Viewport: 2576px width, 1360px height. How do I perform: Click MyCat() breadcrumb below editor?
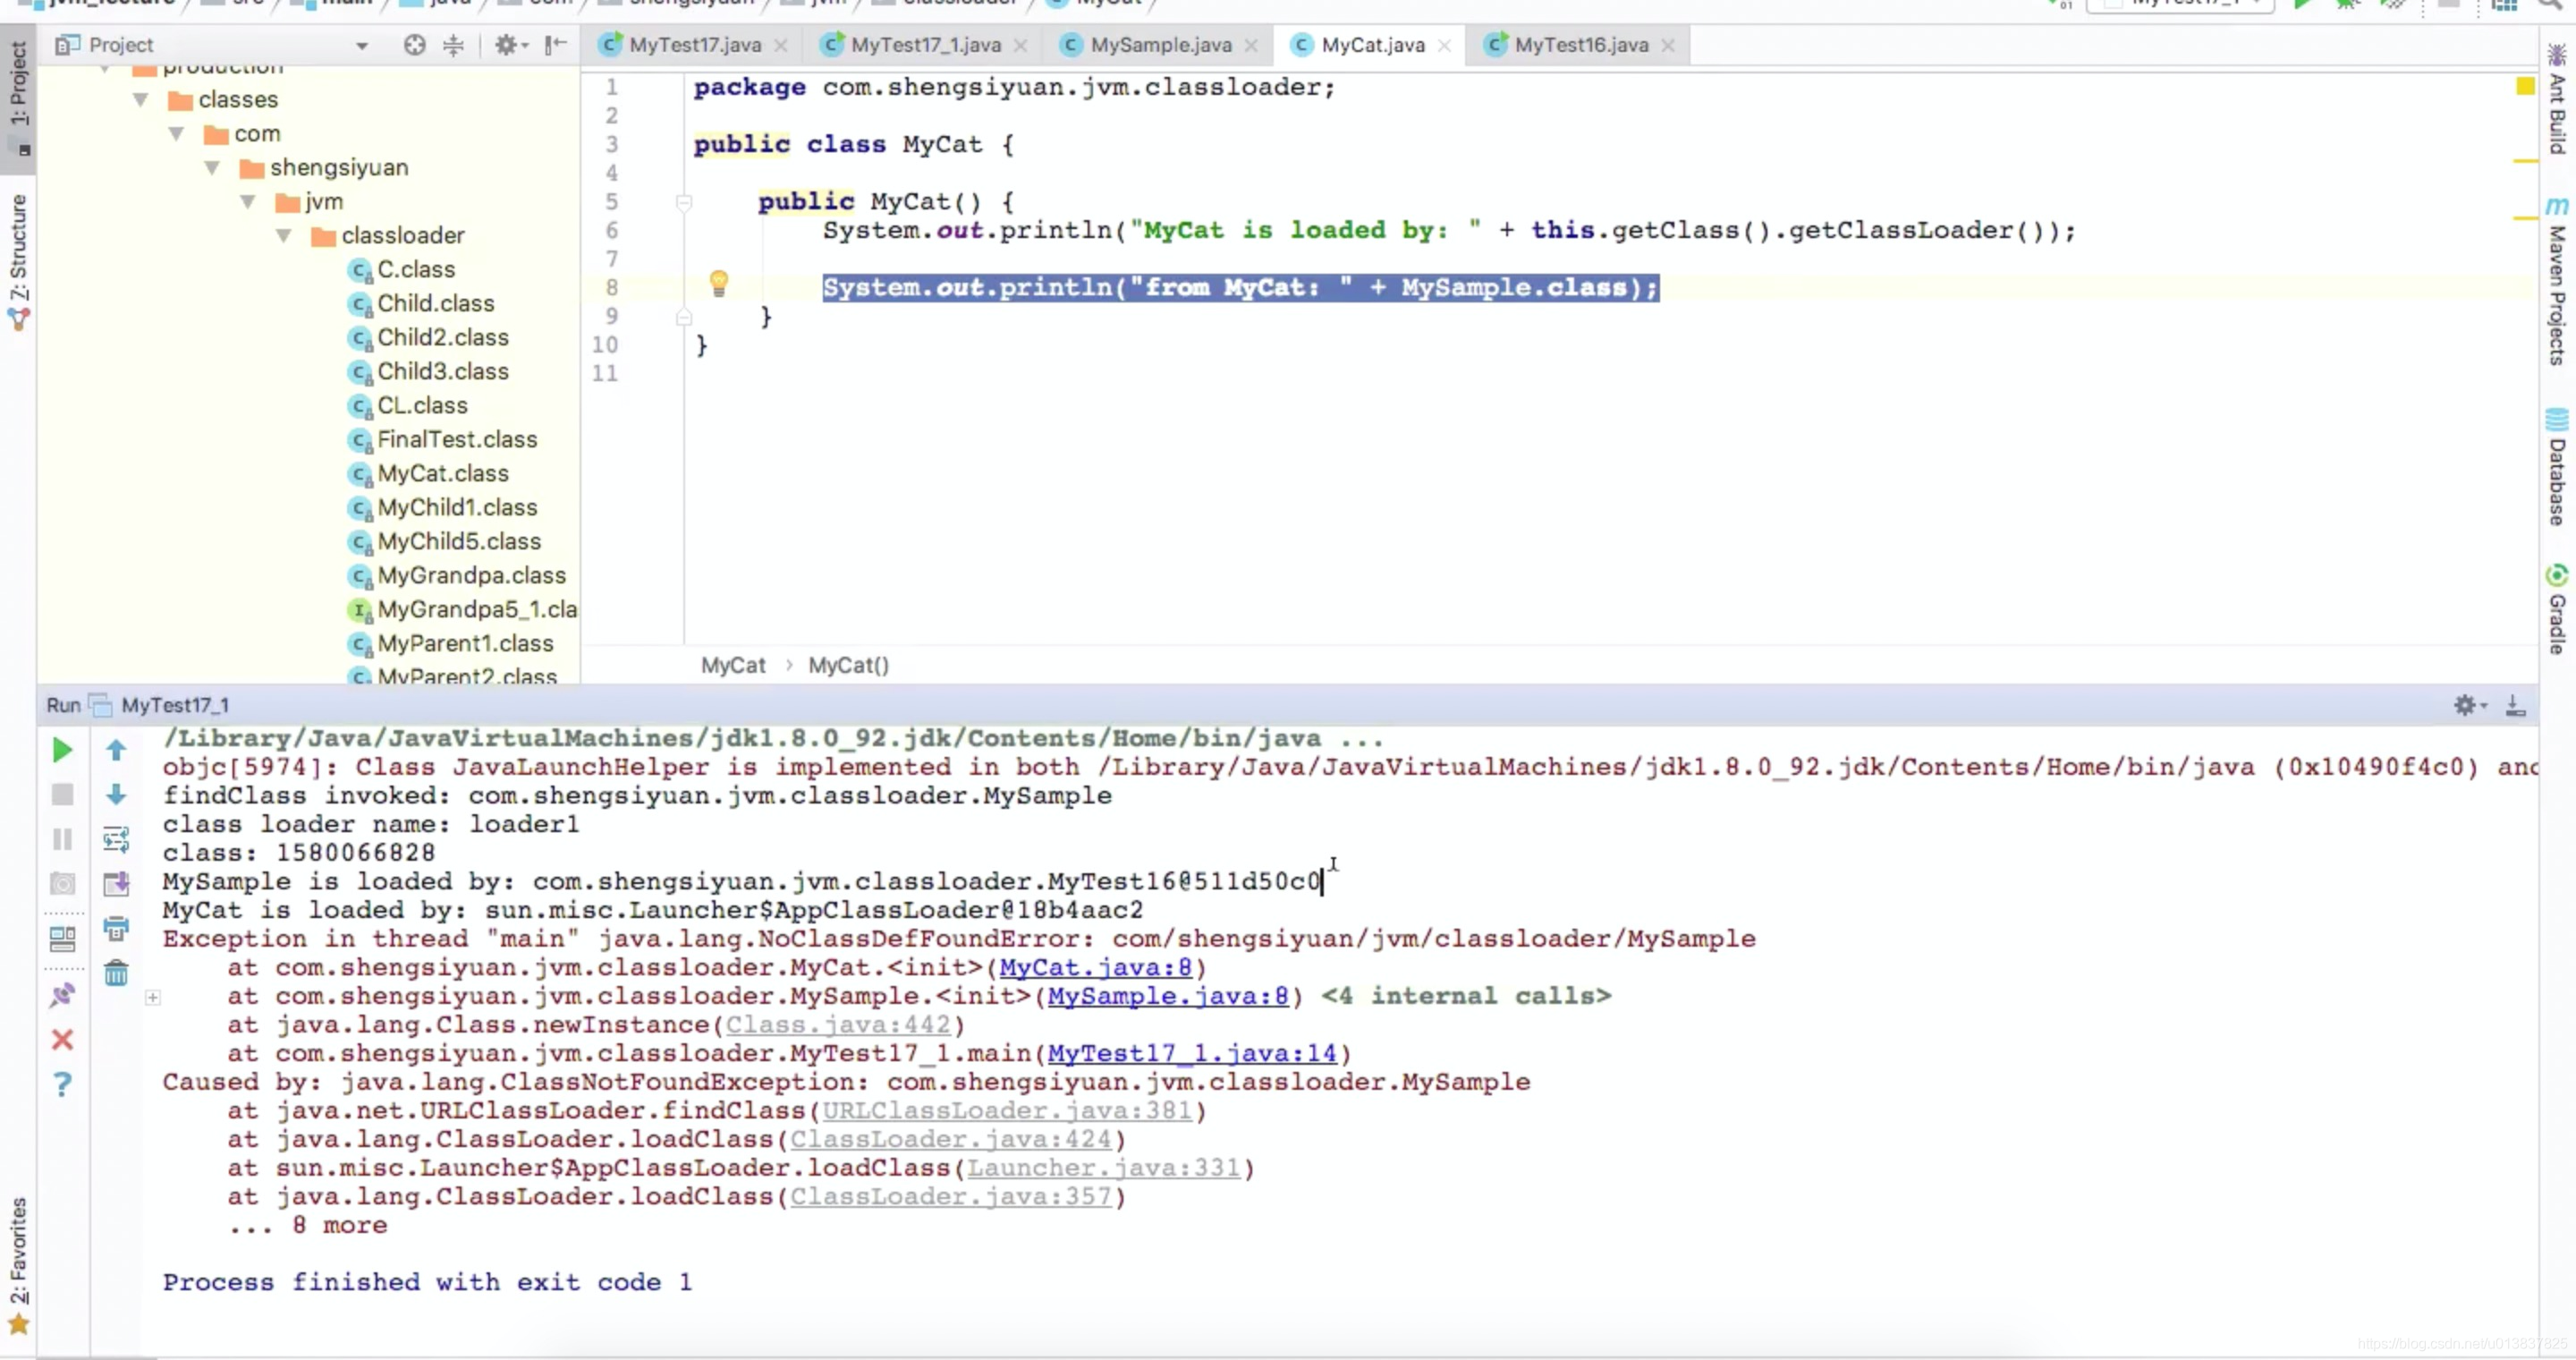tap(848, 666)
